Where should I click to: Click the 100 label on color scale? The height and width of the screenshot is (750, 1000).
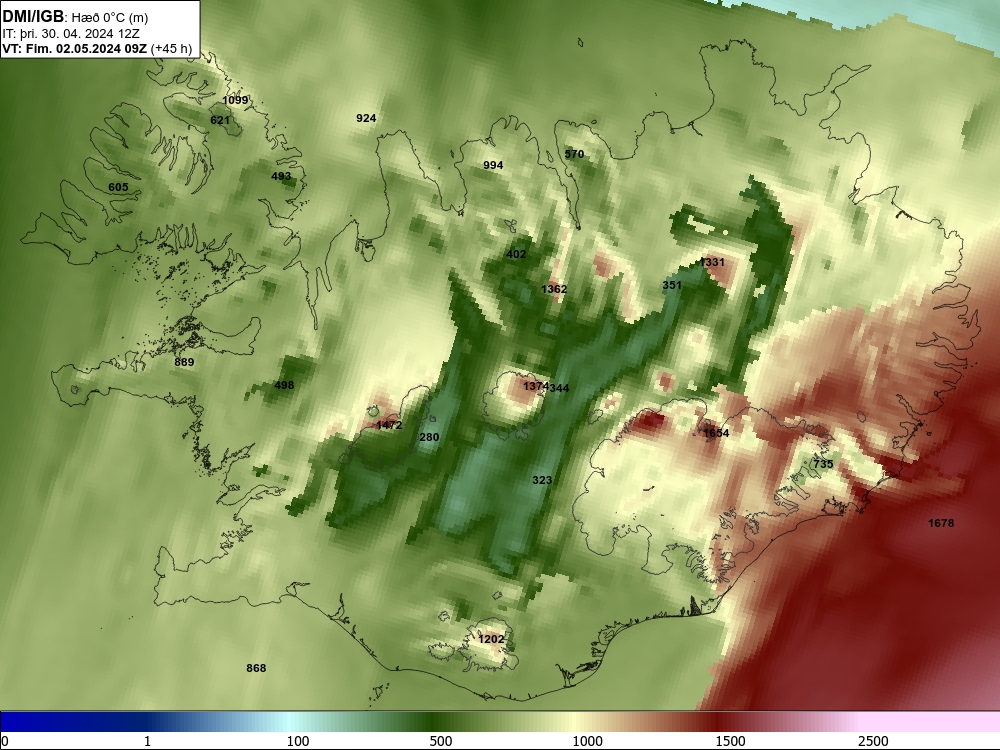(298, 741)
